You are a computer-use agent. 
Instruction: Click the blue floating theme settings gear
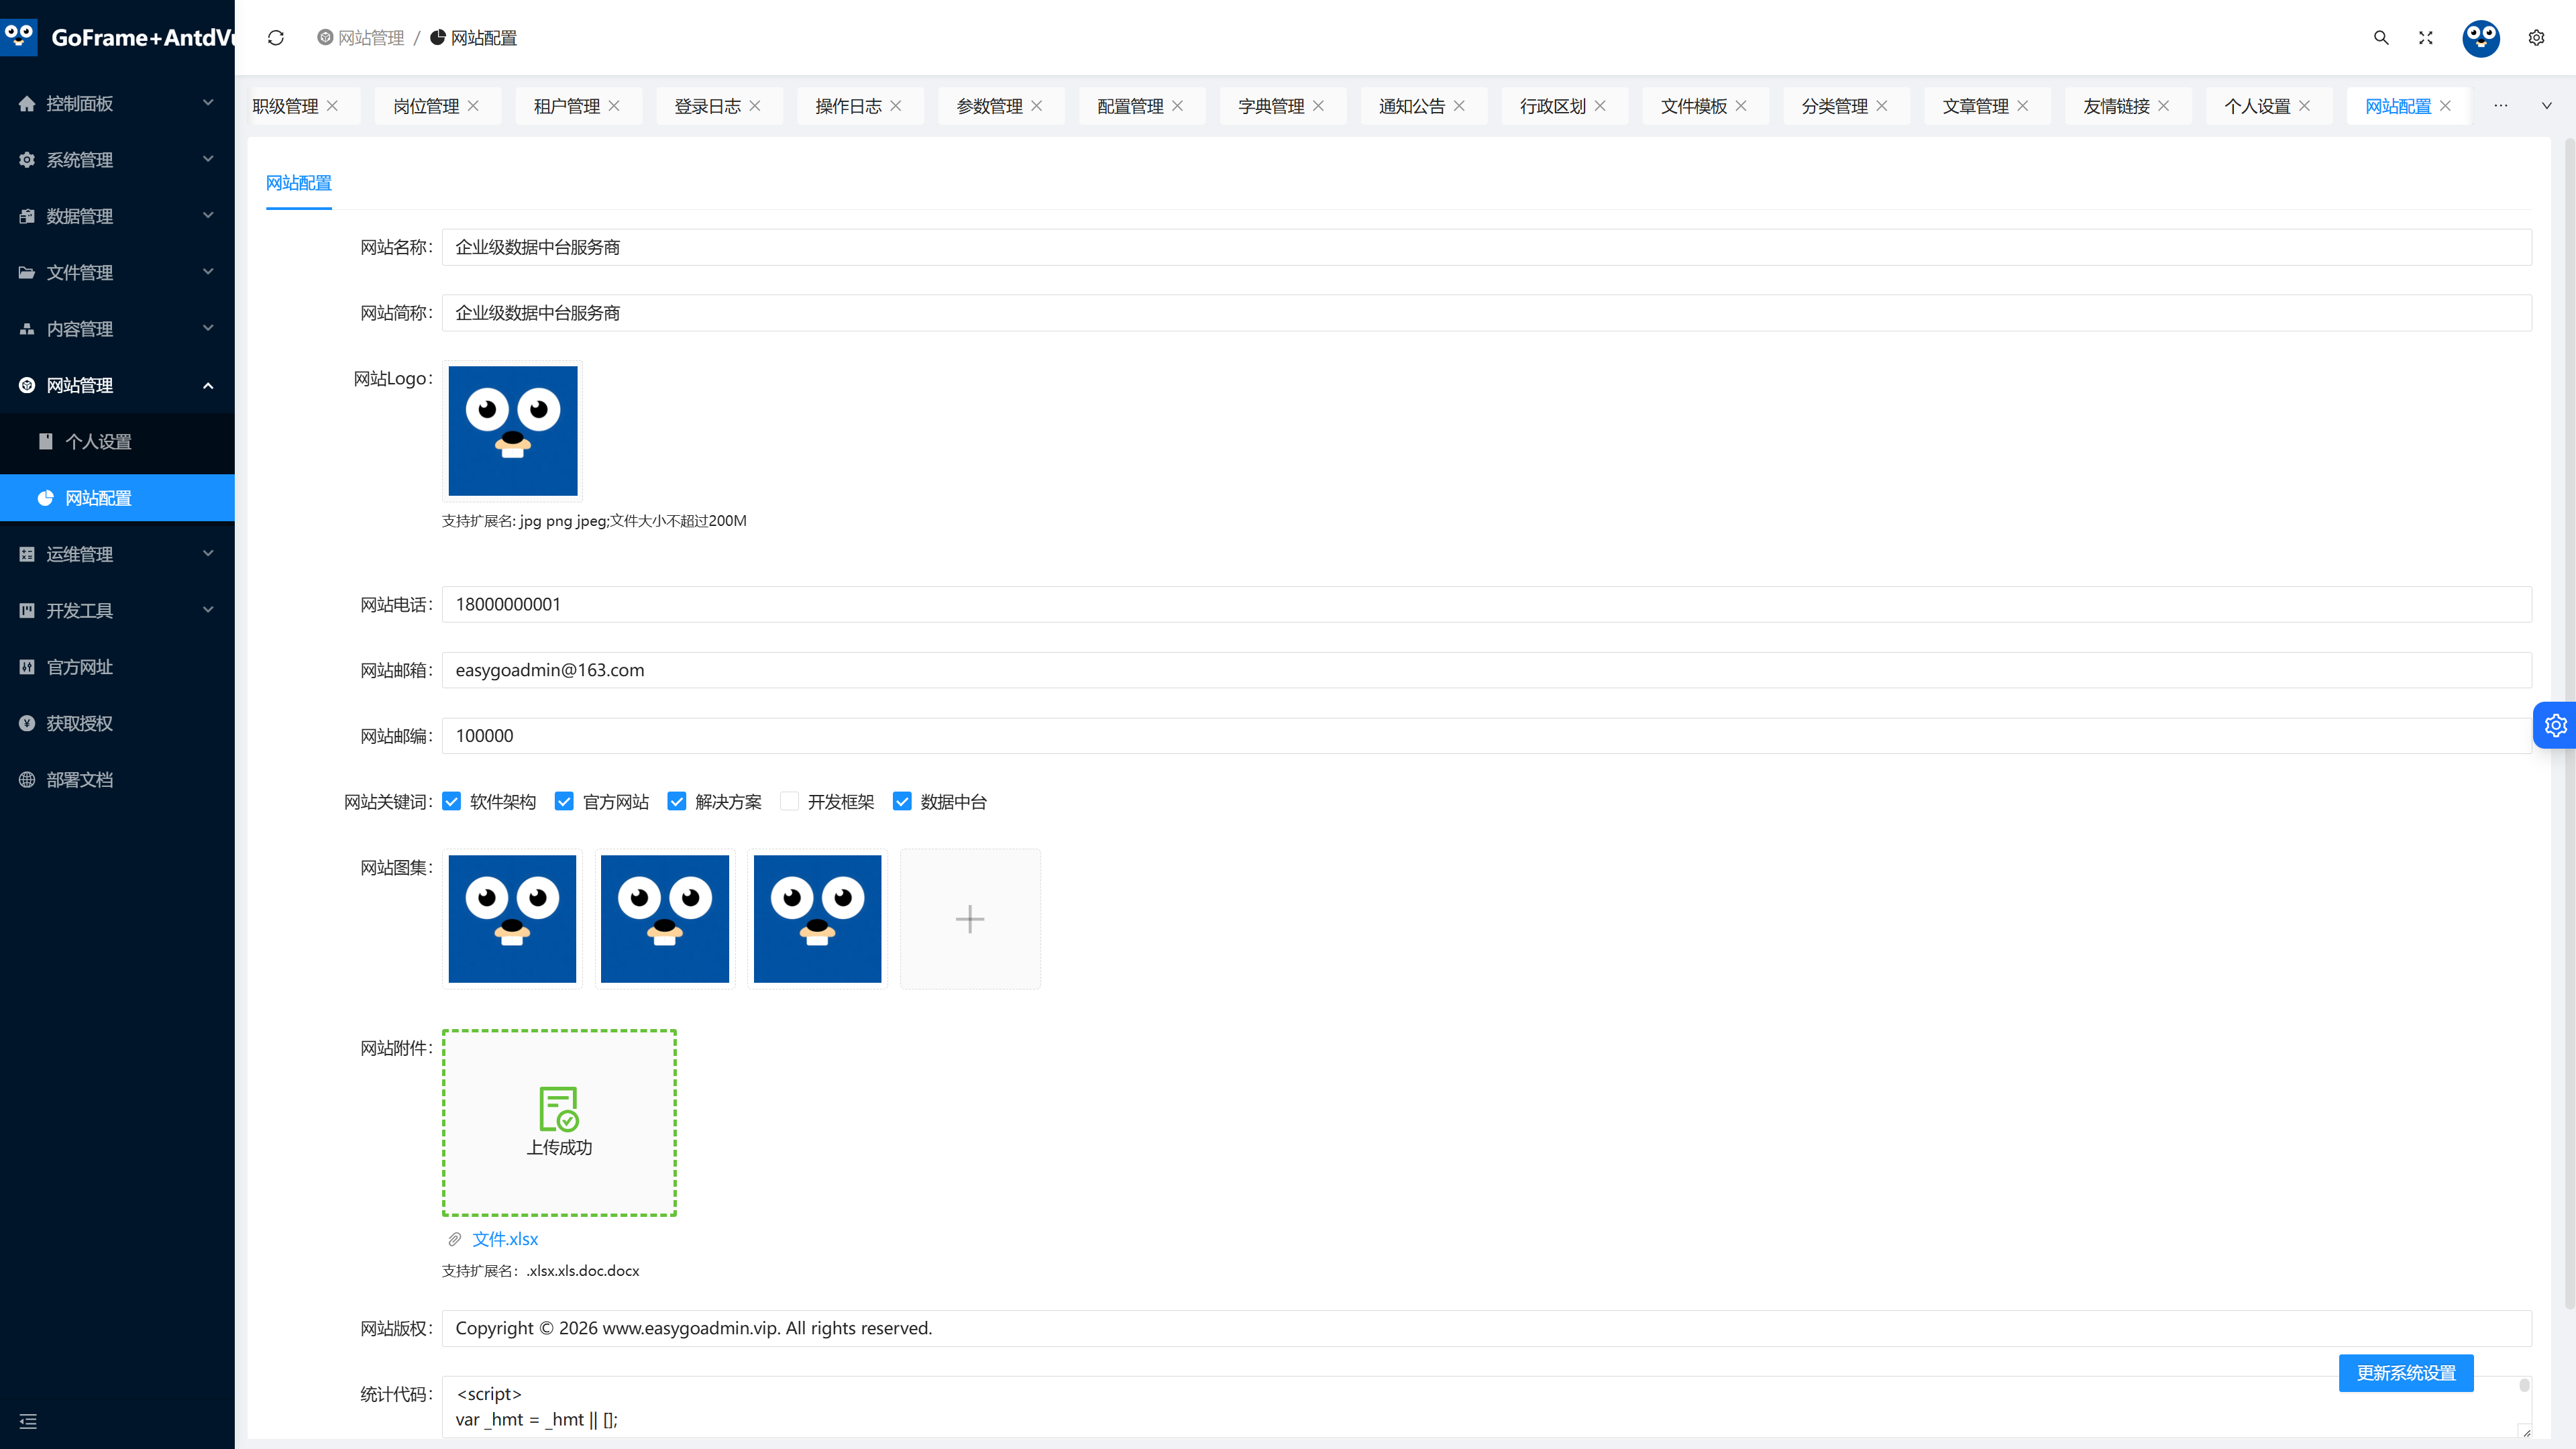2555,725
